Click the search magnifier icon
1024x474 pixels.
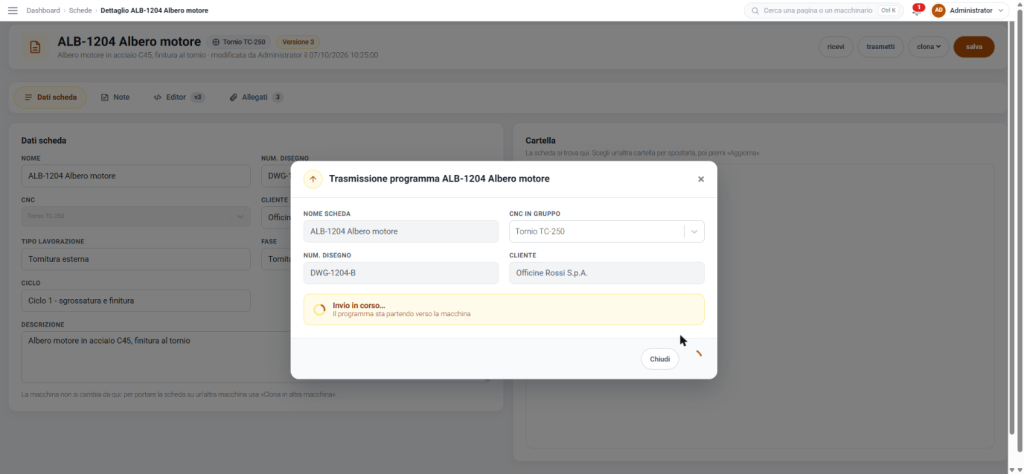tap(755, 10)
